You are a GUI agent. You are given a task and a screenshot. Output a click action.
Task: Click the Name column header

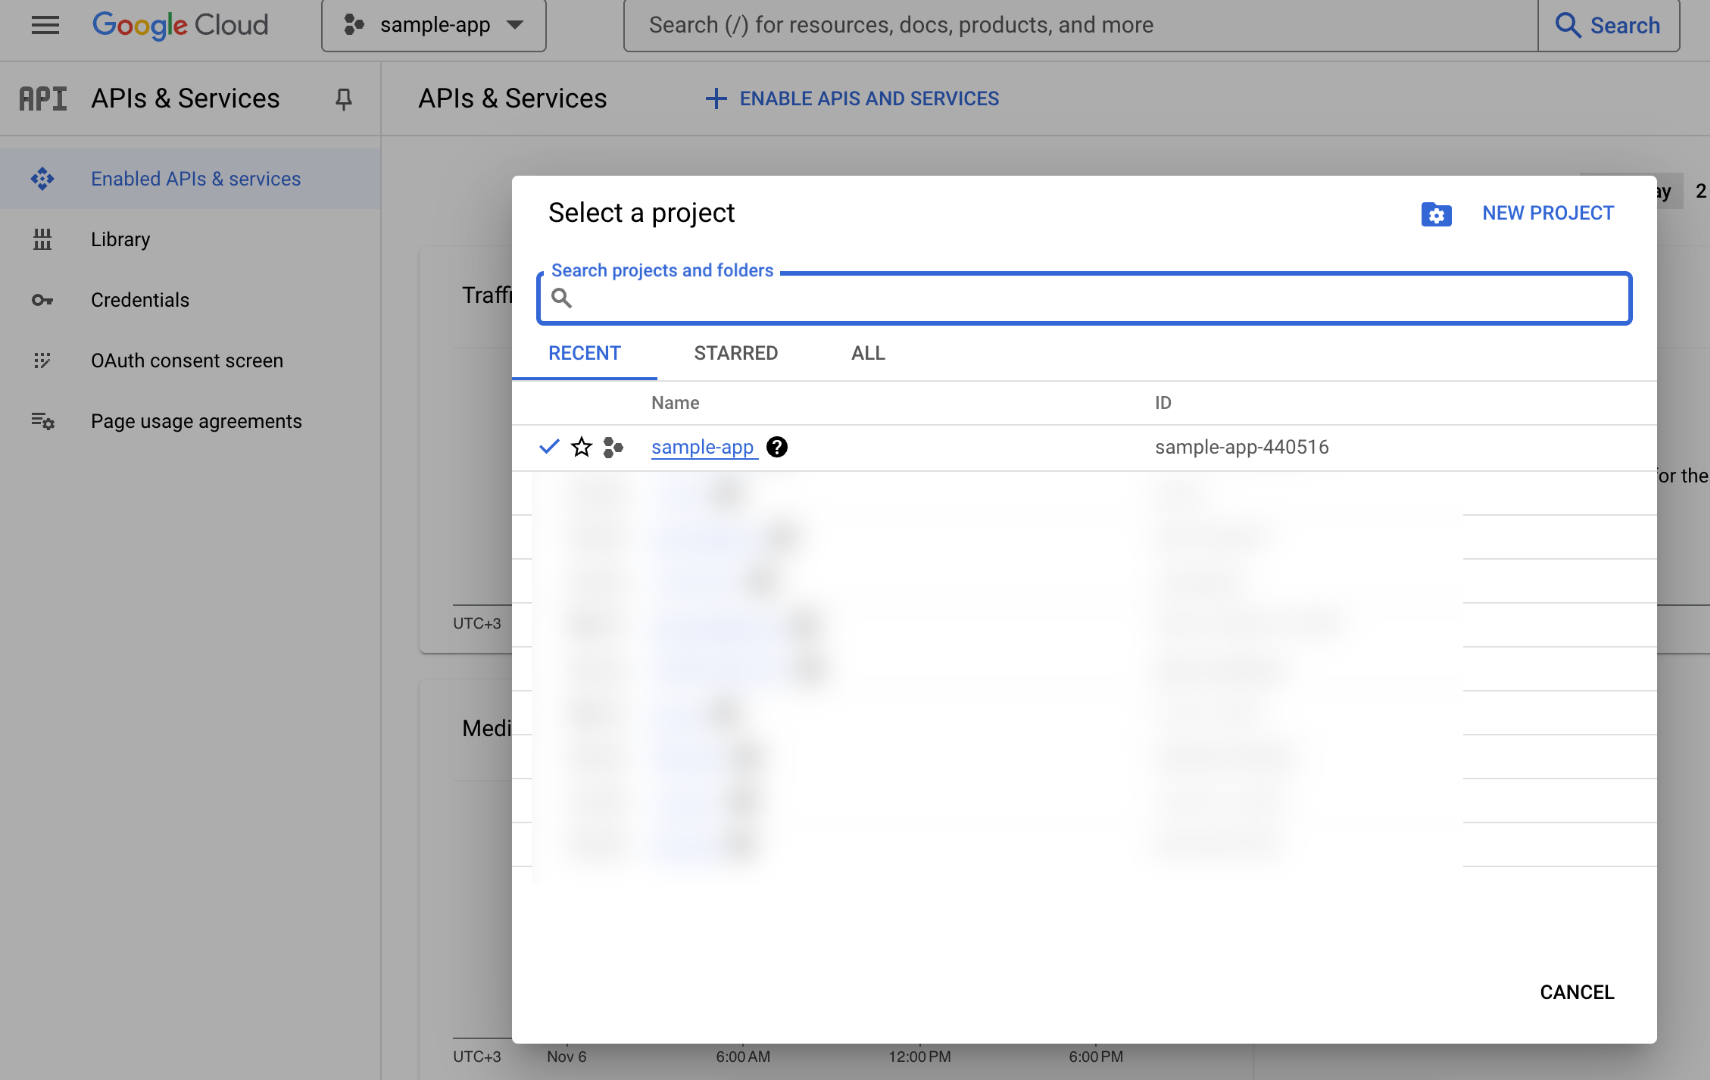coord(675,403)
